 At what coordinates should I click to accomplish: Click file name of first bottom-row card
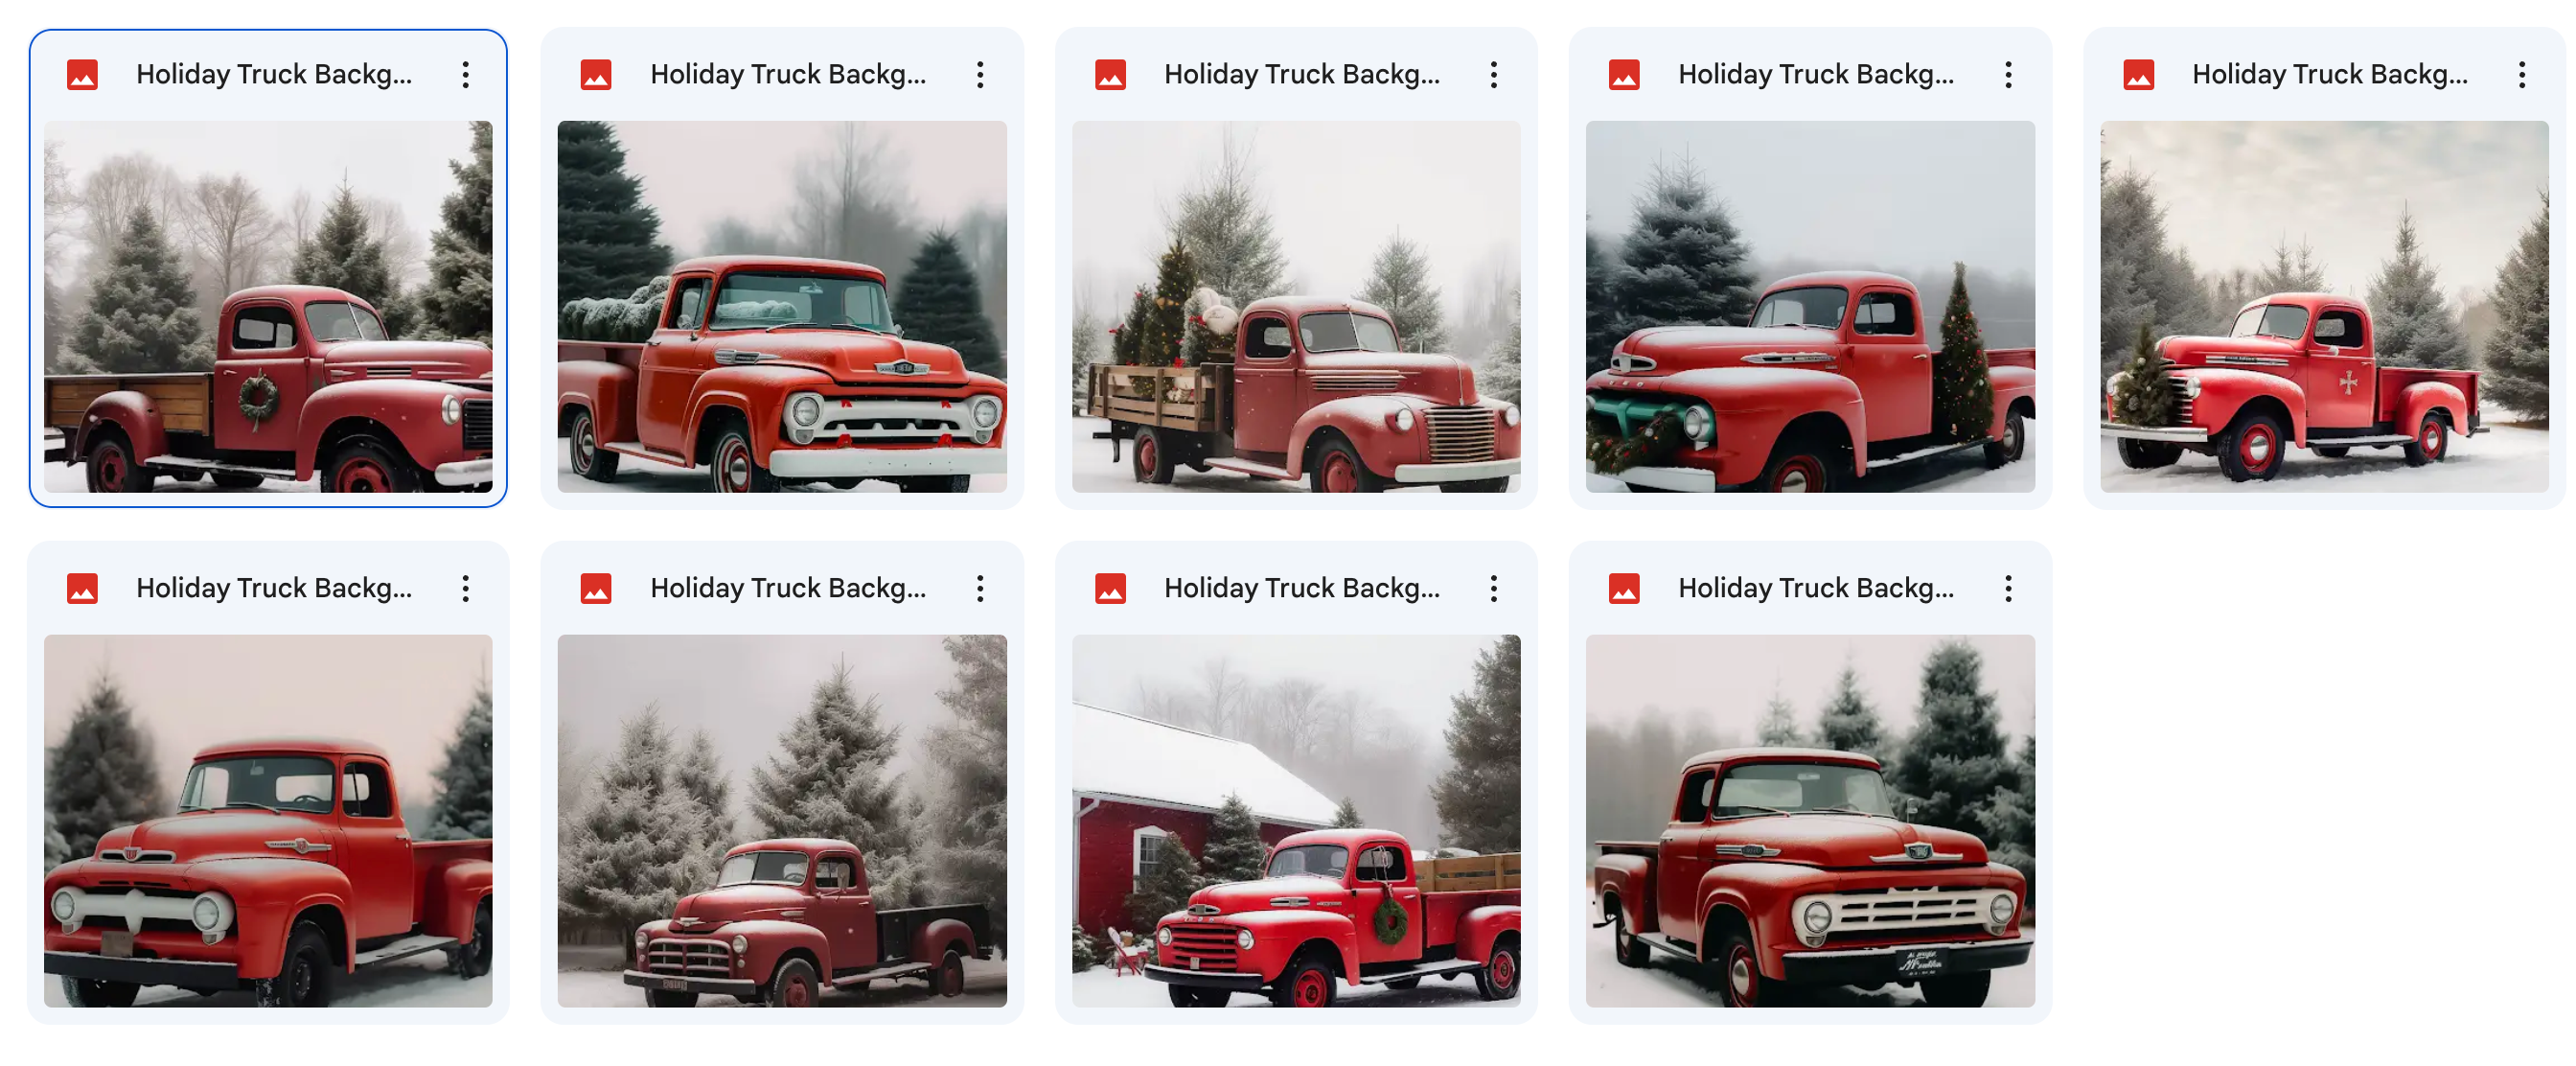pos(274,589)
